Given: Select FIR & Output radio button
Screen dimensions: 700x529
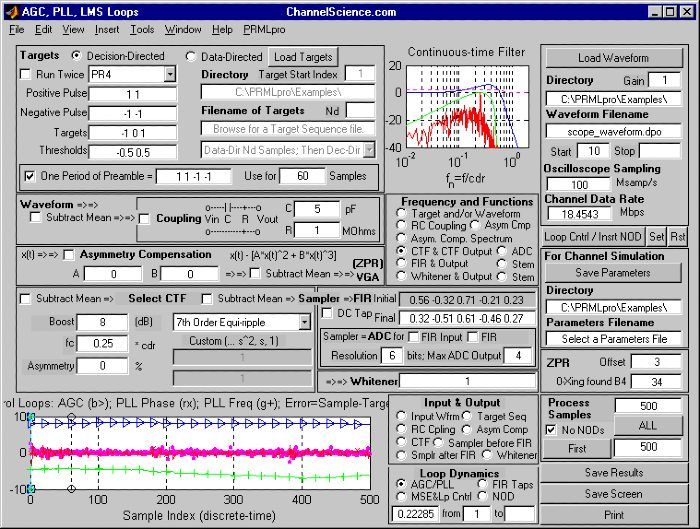Looking at the screenshot, I should tap(401, 263).
